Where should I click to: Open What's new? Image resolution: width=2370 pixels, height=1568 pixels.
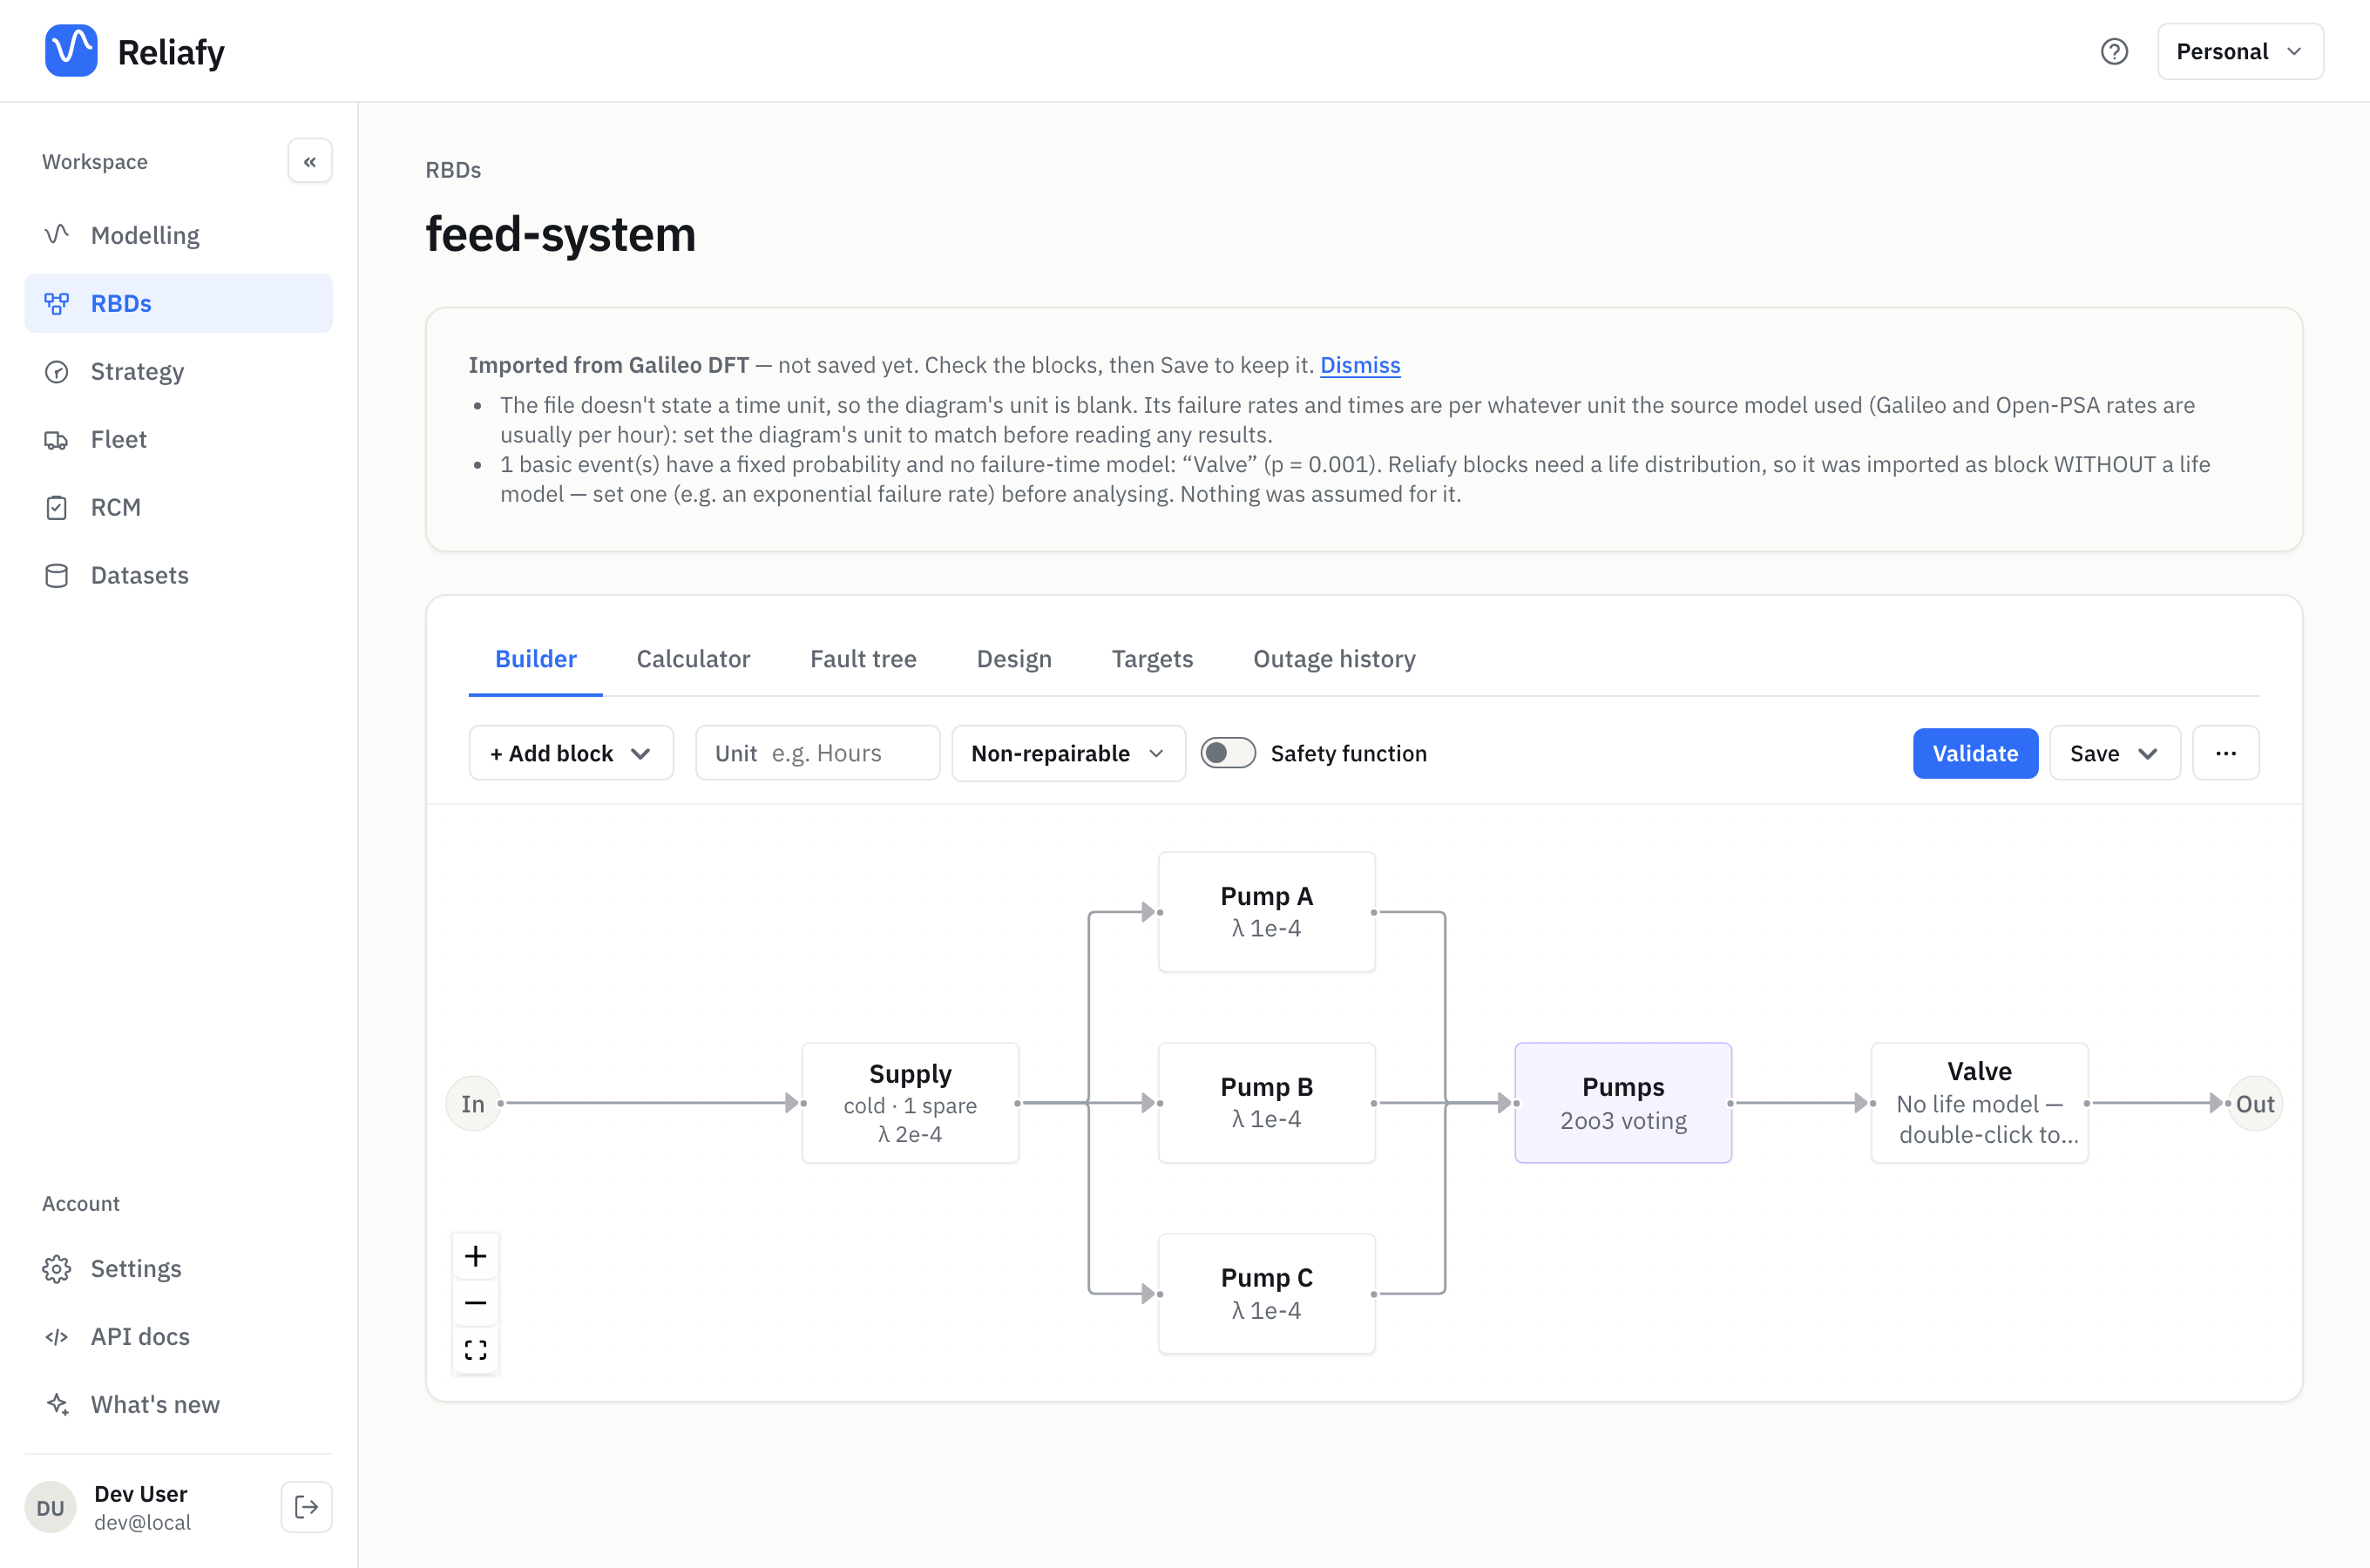(x=178, y=1404)
